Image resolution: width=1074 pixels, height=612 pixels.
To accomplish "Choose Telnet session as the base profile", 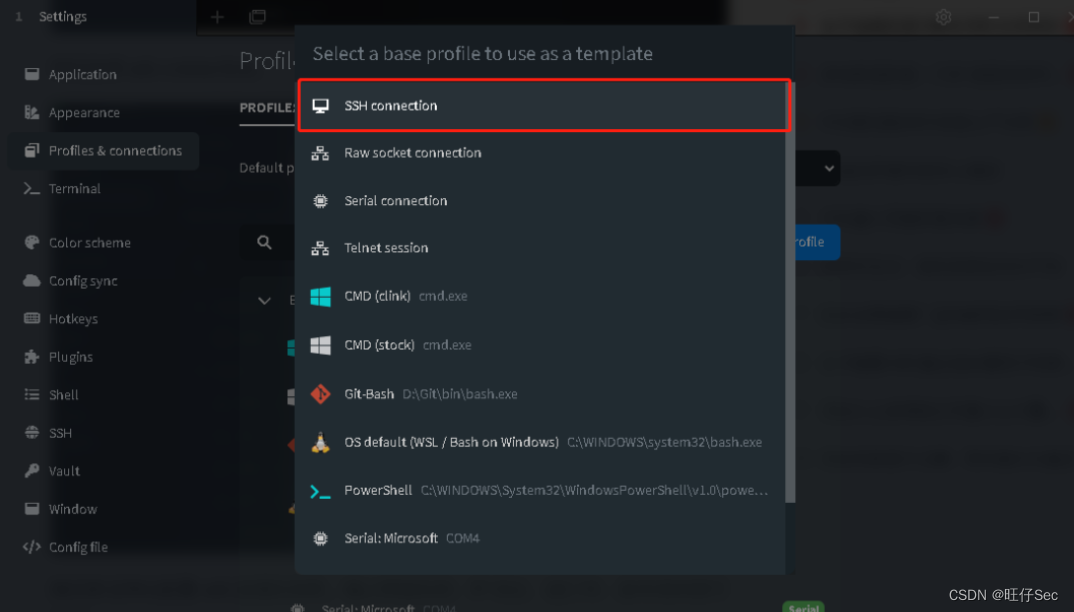I will tap(386, 248).
